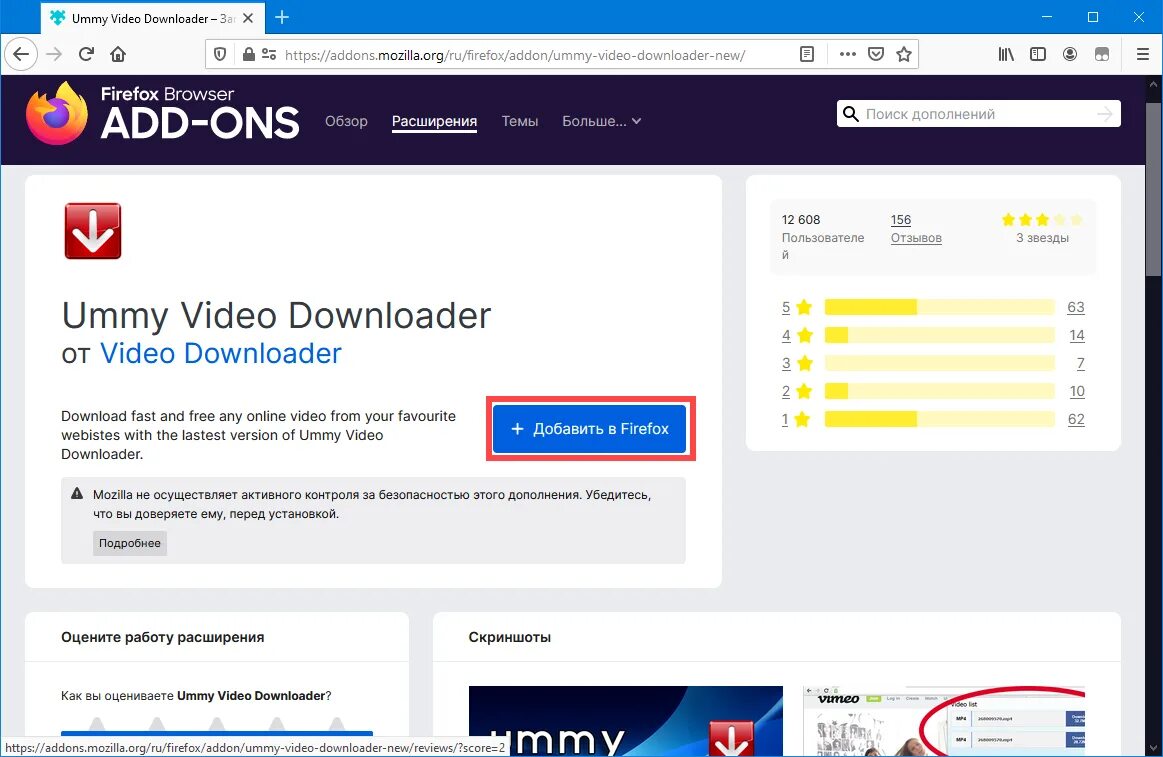The width and height of the screenshot is (1163, 757).
Task: Show sidebars toolbar icon
Action: pos(1038,54)
